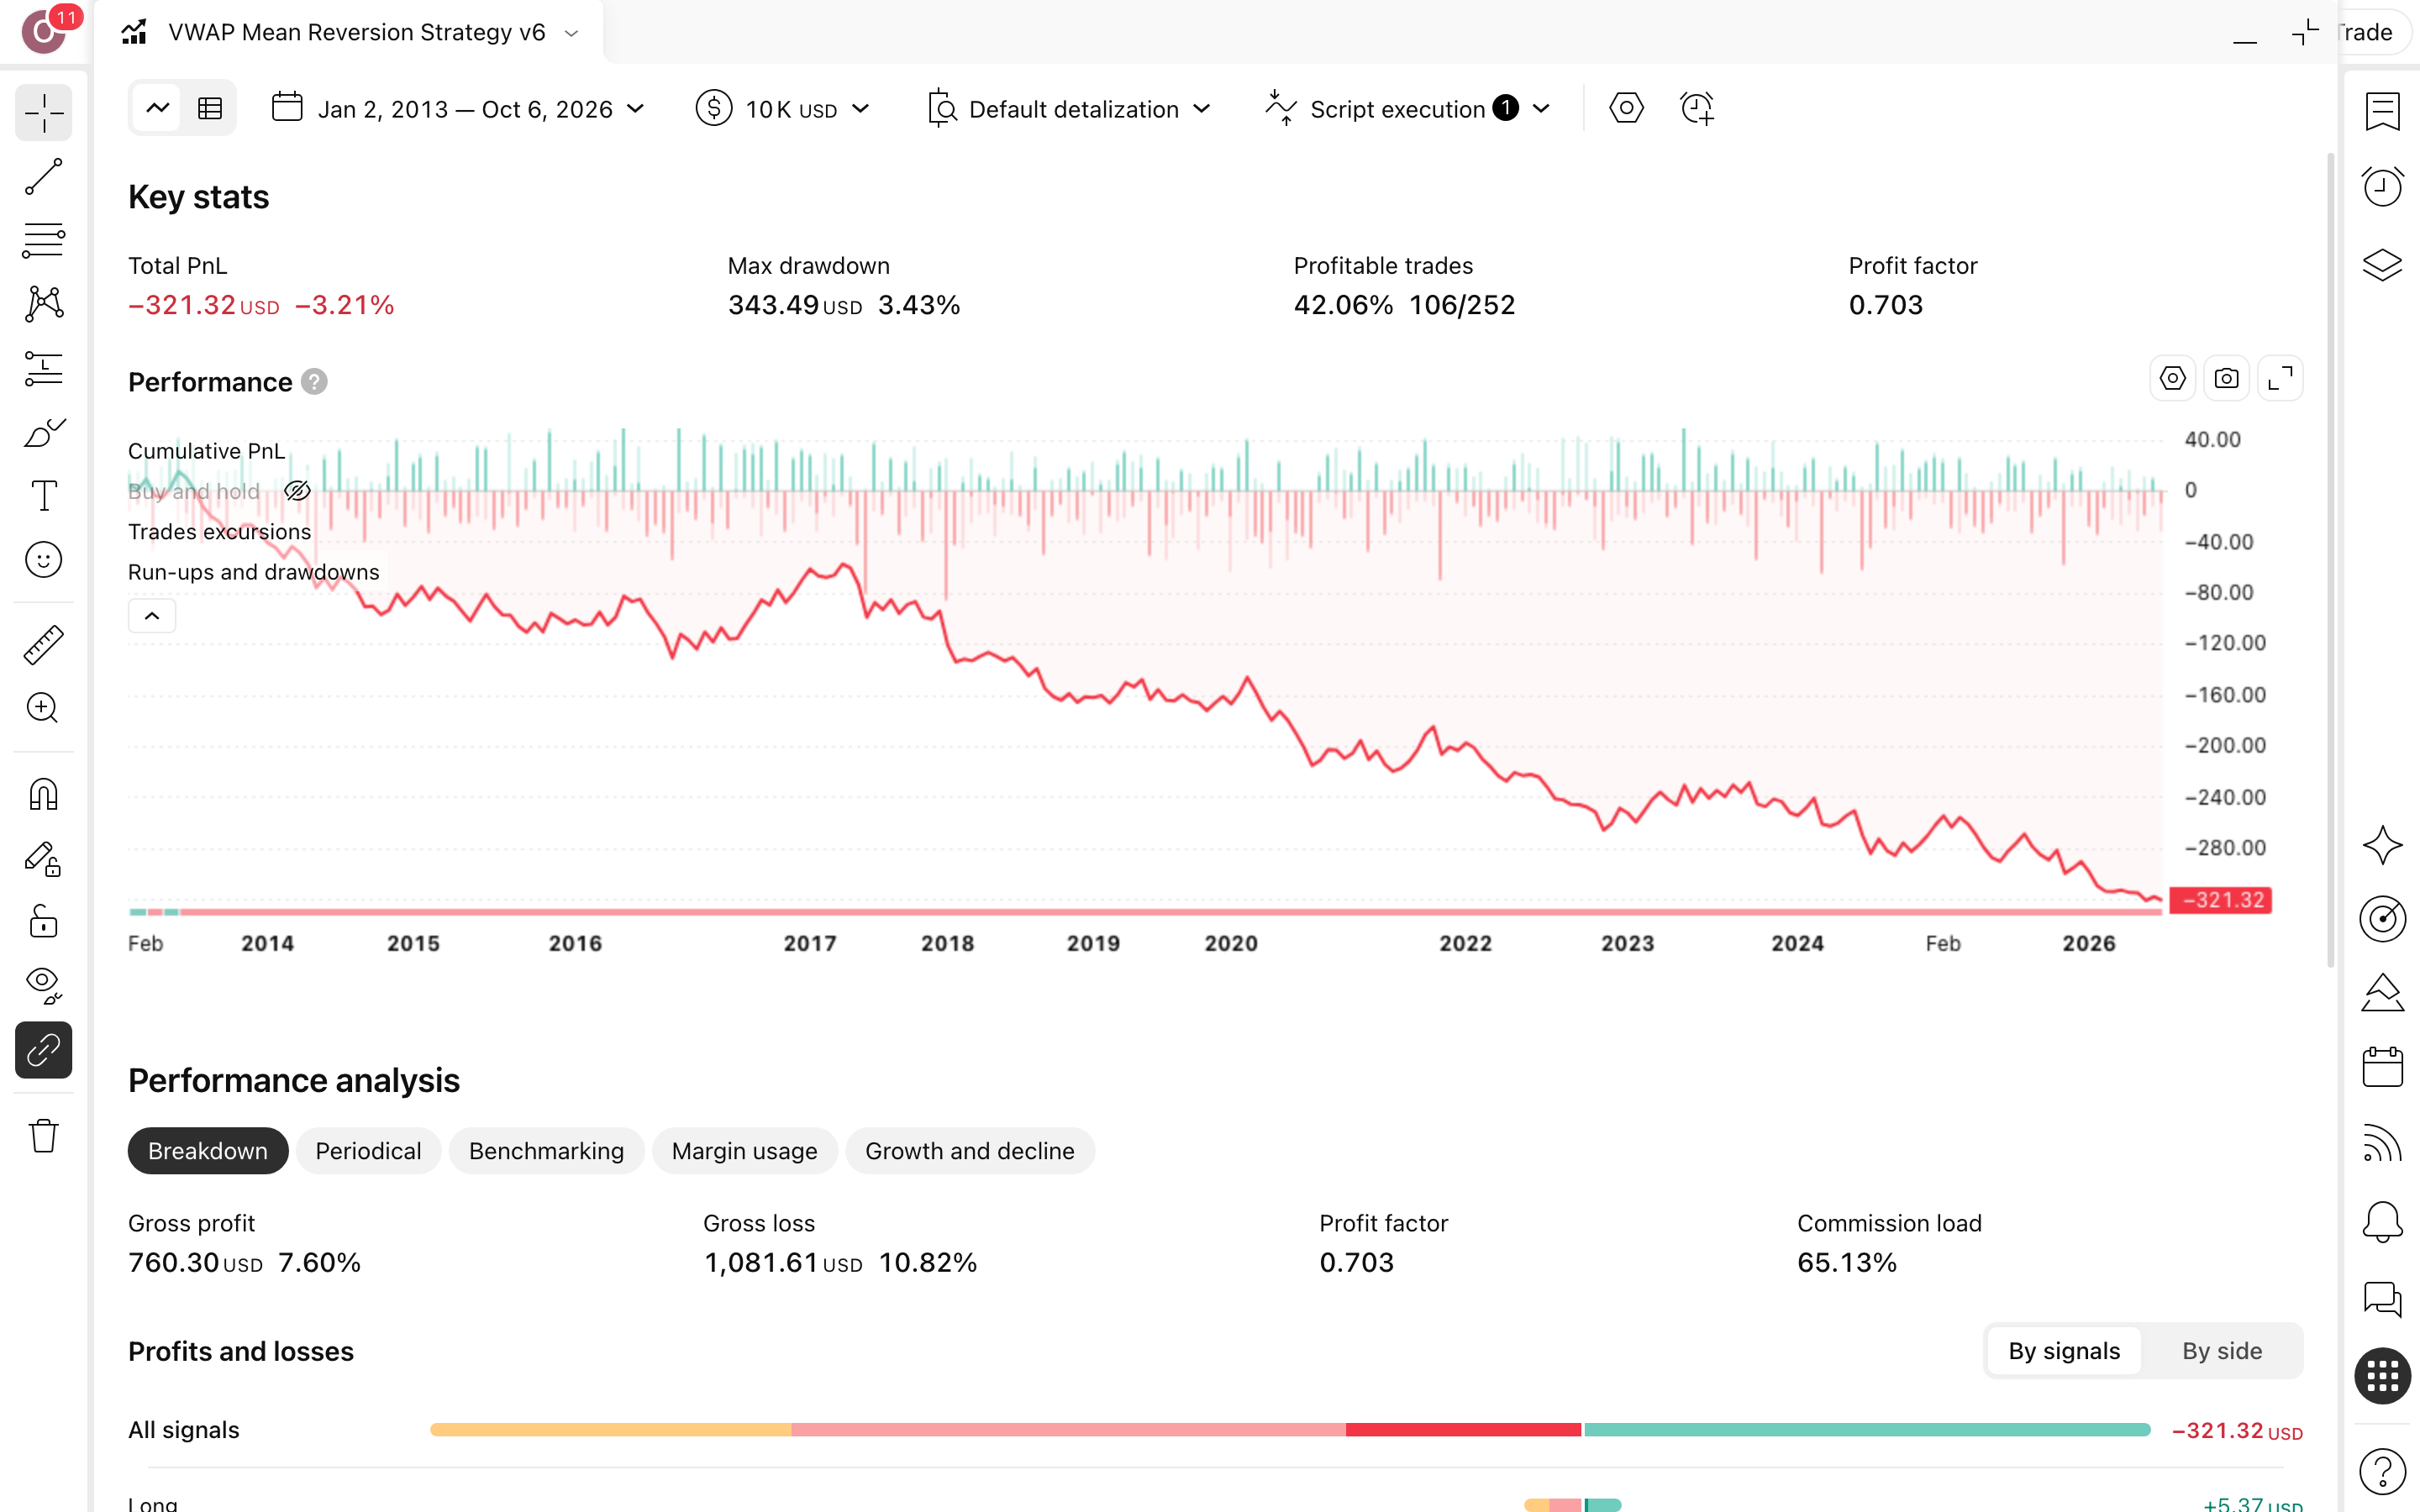Image resolution: width=2420 pixels, height=1512 pixels.
Task: Open the forecasting and measurement tools
Action: (x=44, y=368)
